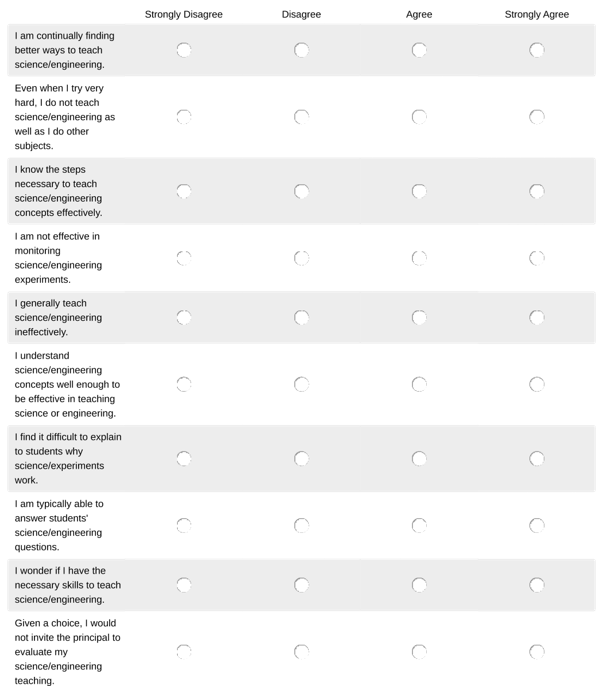Mark Agree for knowing the steps necessary
This screenshot has width=603, height=694.
pyautogui.click(x=419, y=191)
